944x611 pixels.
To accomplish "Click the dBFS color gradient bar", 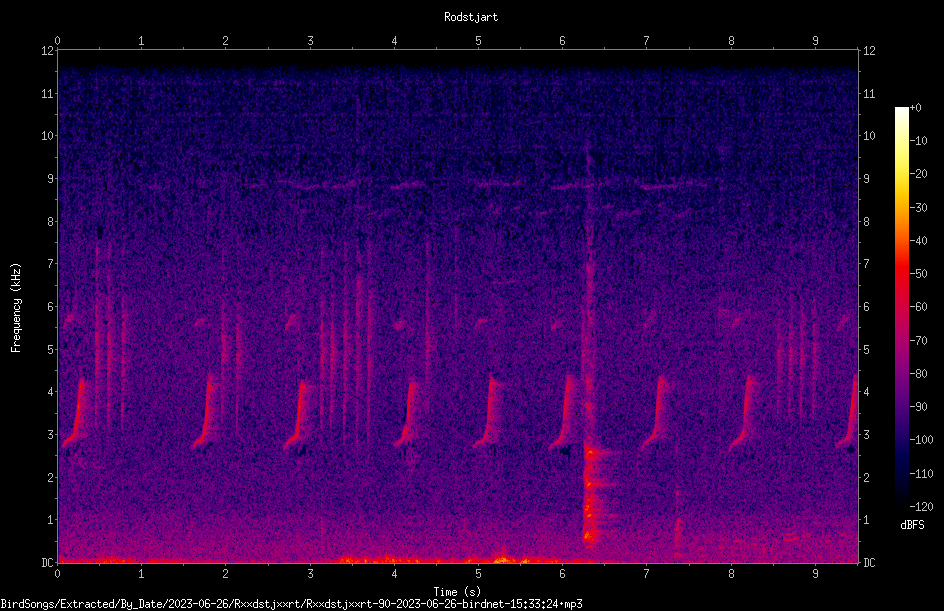I will click(901, 306).
